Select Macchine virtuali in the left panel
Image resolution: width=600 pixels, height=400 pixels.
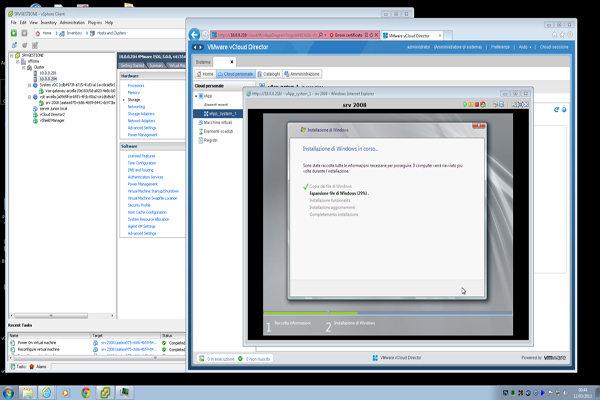[220, 123]
